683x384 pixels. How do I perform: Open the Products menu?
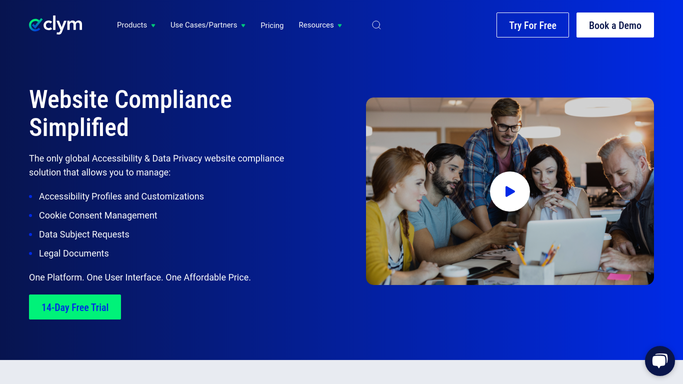(132, 25)
